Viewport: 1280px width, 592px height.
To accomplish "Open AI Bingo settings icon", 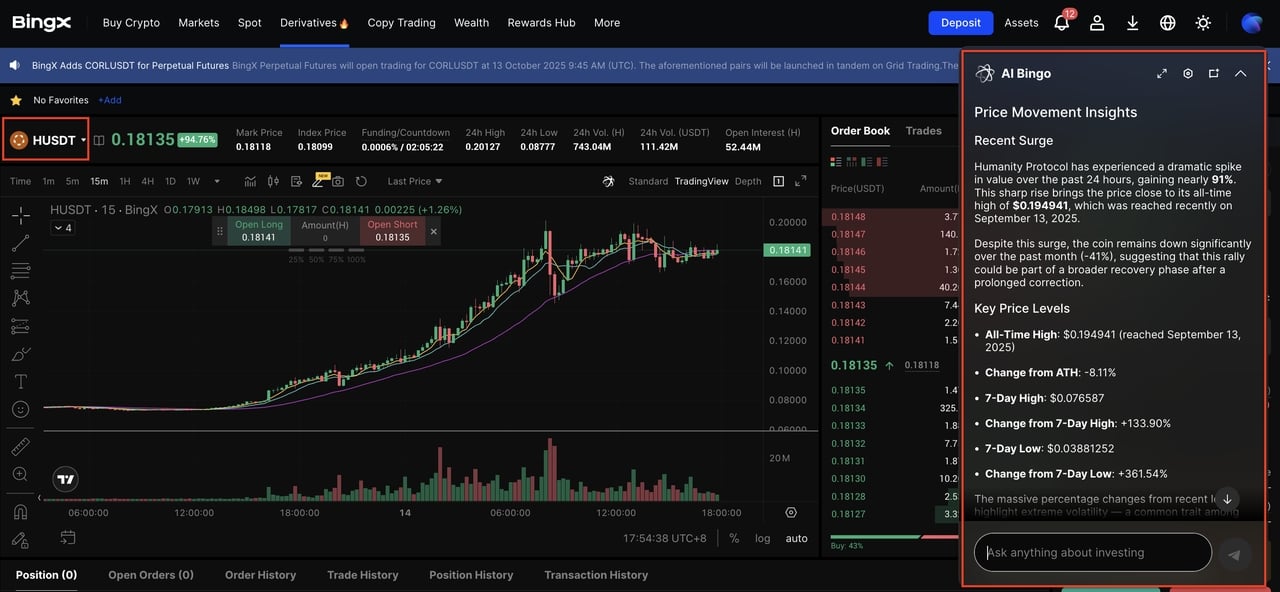I will pos(1188,73).
